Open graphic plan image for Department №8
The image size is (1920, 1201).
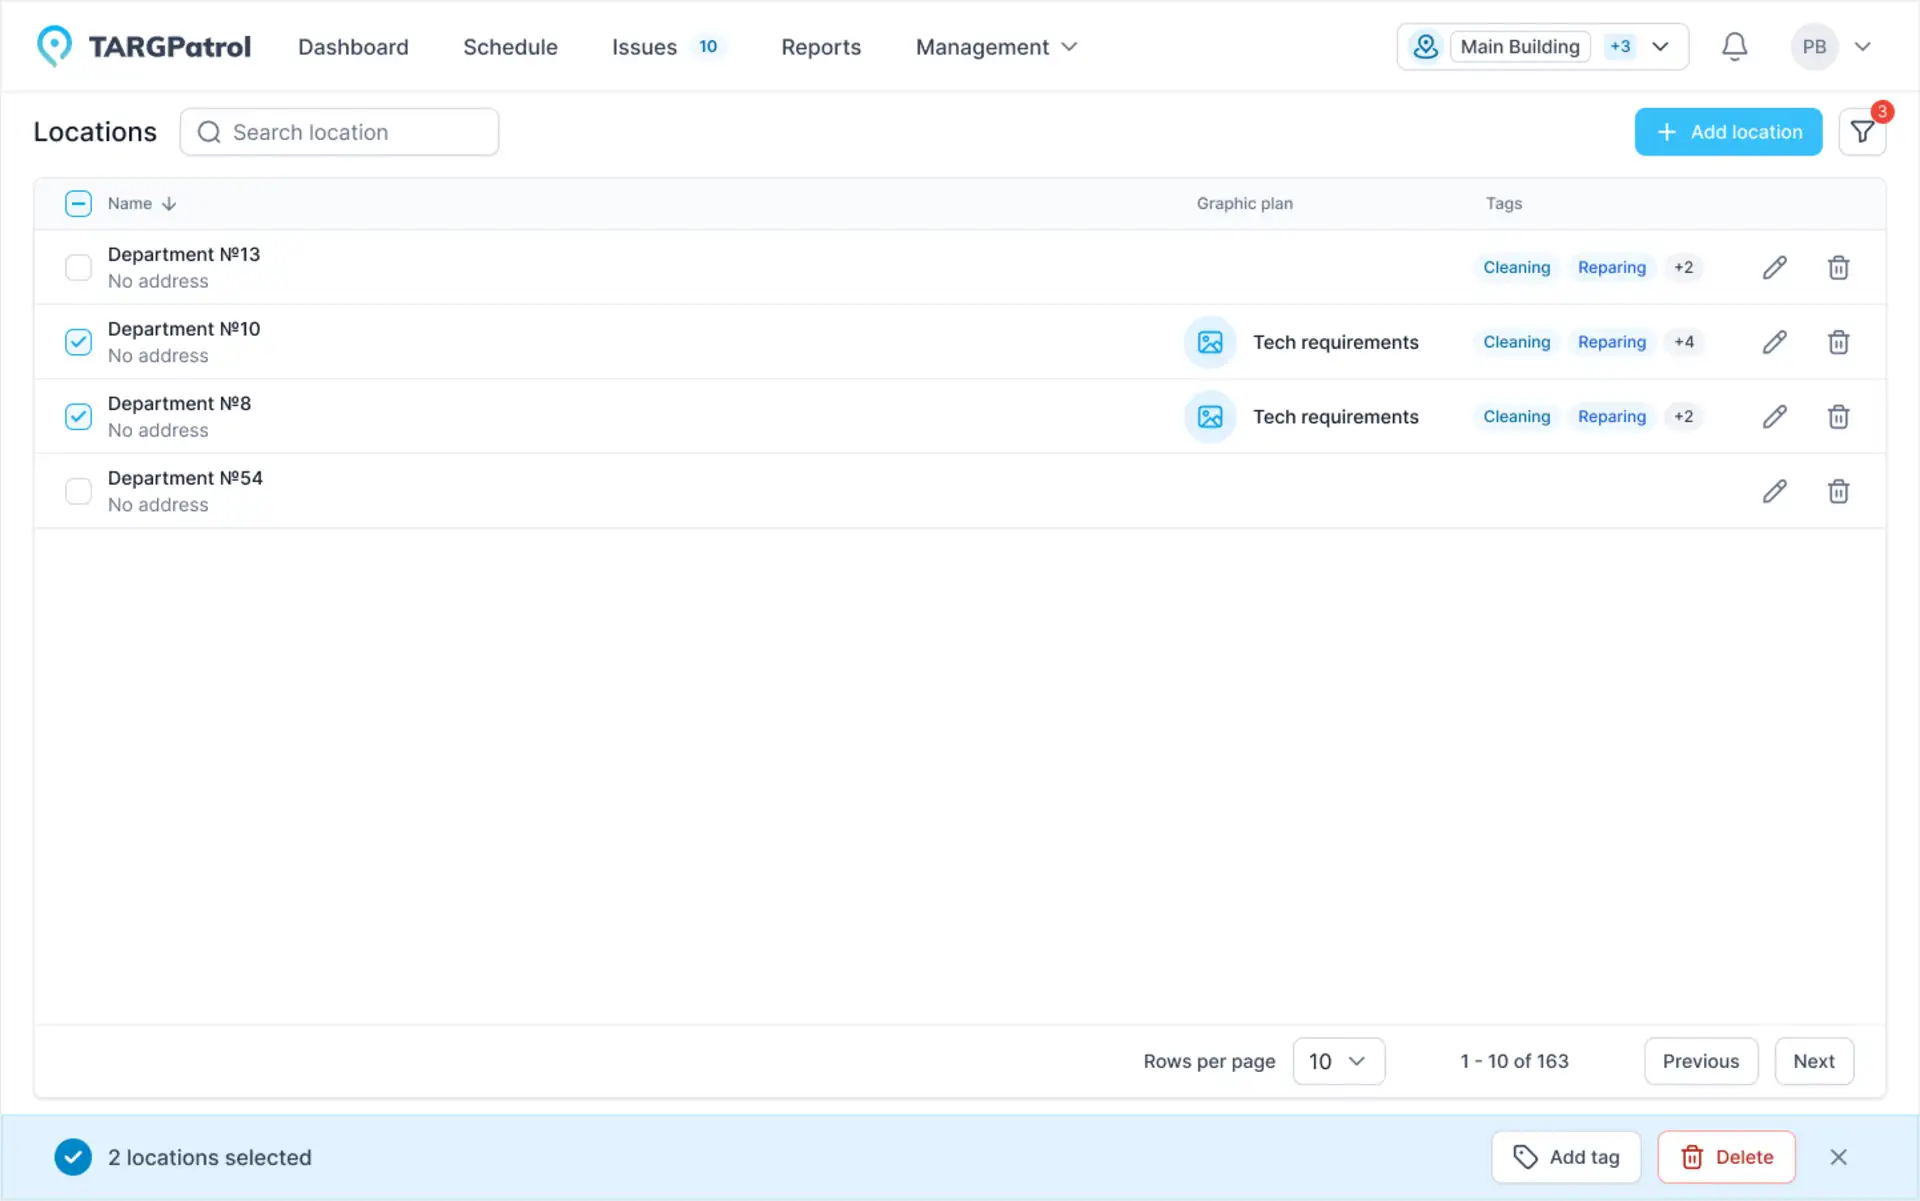(x=1210, y=417)
